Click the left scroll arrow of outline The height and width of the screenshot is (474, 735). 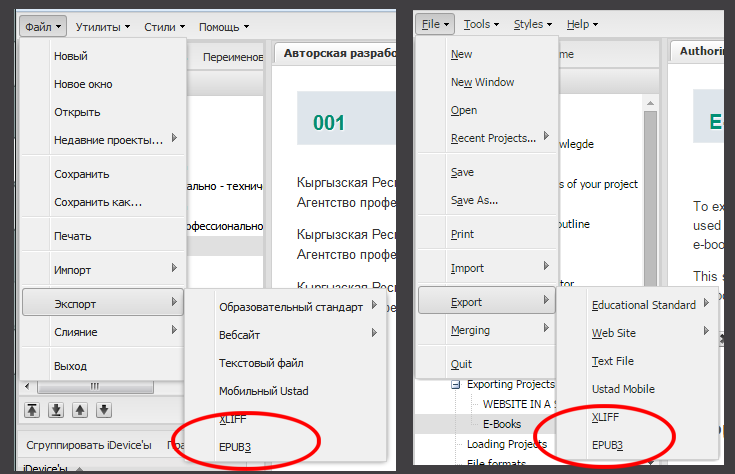(x=27, y=387)
